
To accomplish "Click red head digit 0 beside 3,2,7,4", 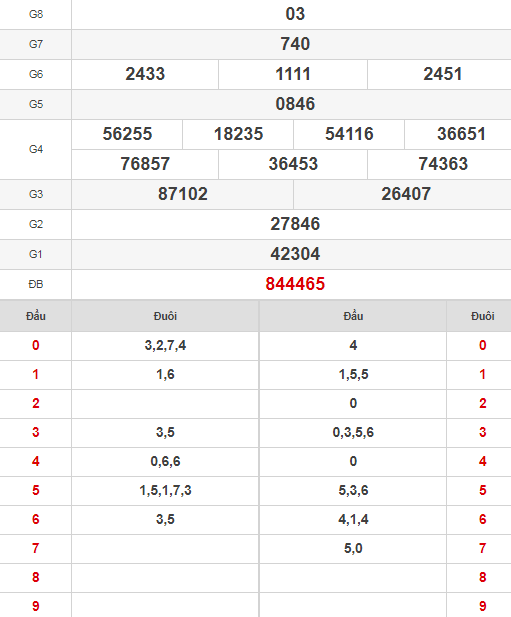I will pyautogui.click(x=36, y=345).
